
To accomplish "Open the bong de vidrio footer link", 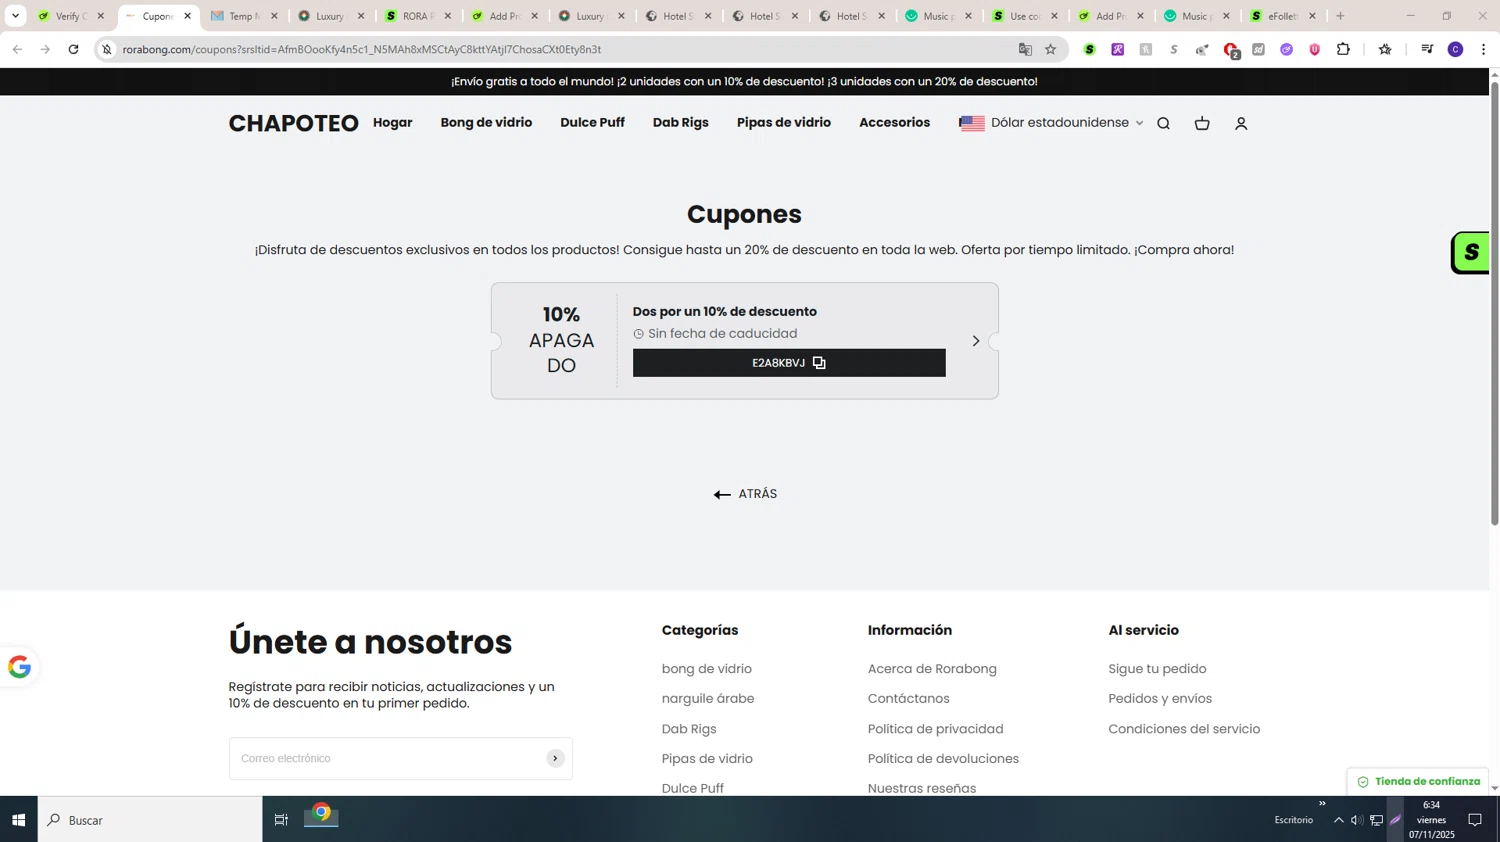I will coord(707,669).
